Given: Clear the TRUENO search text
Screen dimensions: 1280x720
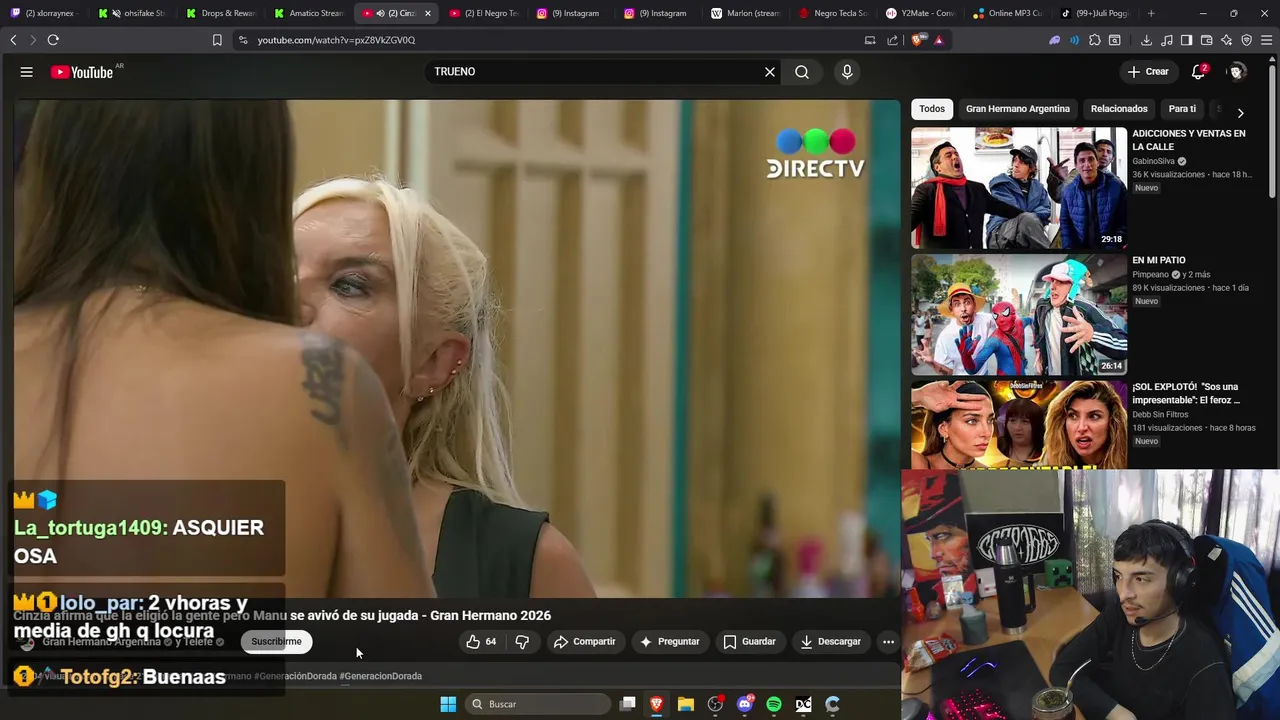Looking at the screenshot, I should click(x=770, y=72).
